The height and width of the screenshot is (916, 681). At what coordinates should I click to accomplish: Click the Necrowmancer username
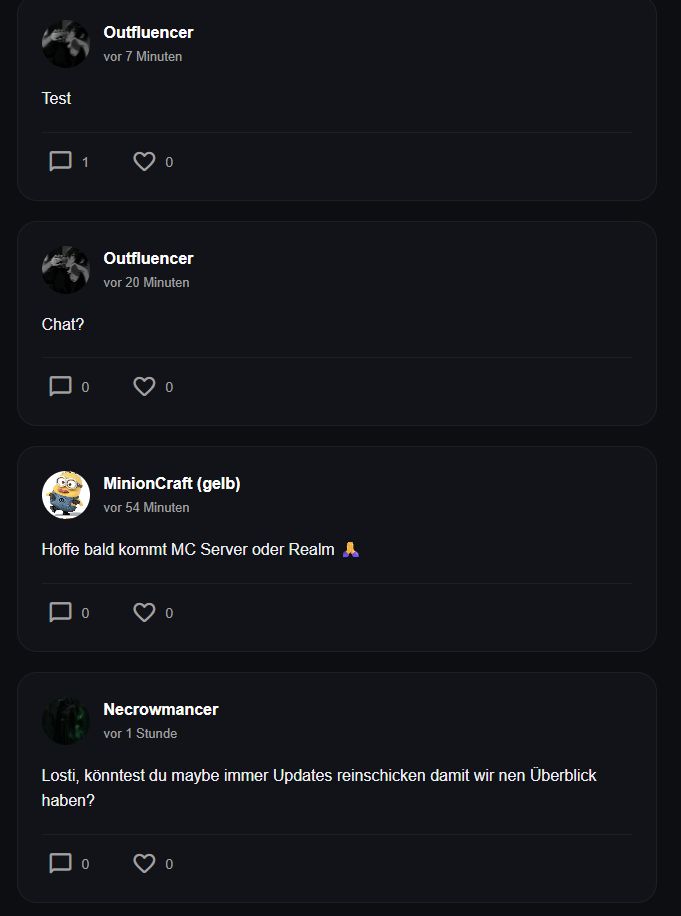click(160, 709)
